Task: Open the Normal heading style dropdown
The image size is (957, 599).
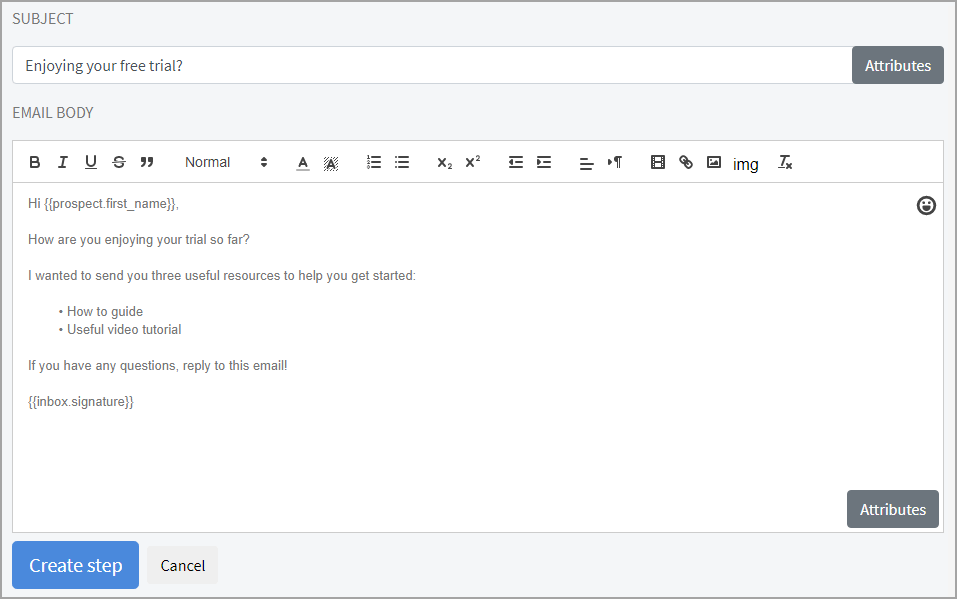Action: coord(226,162)
